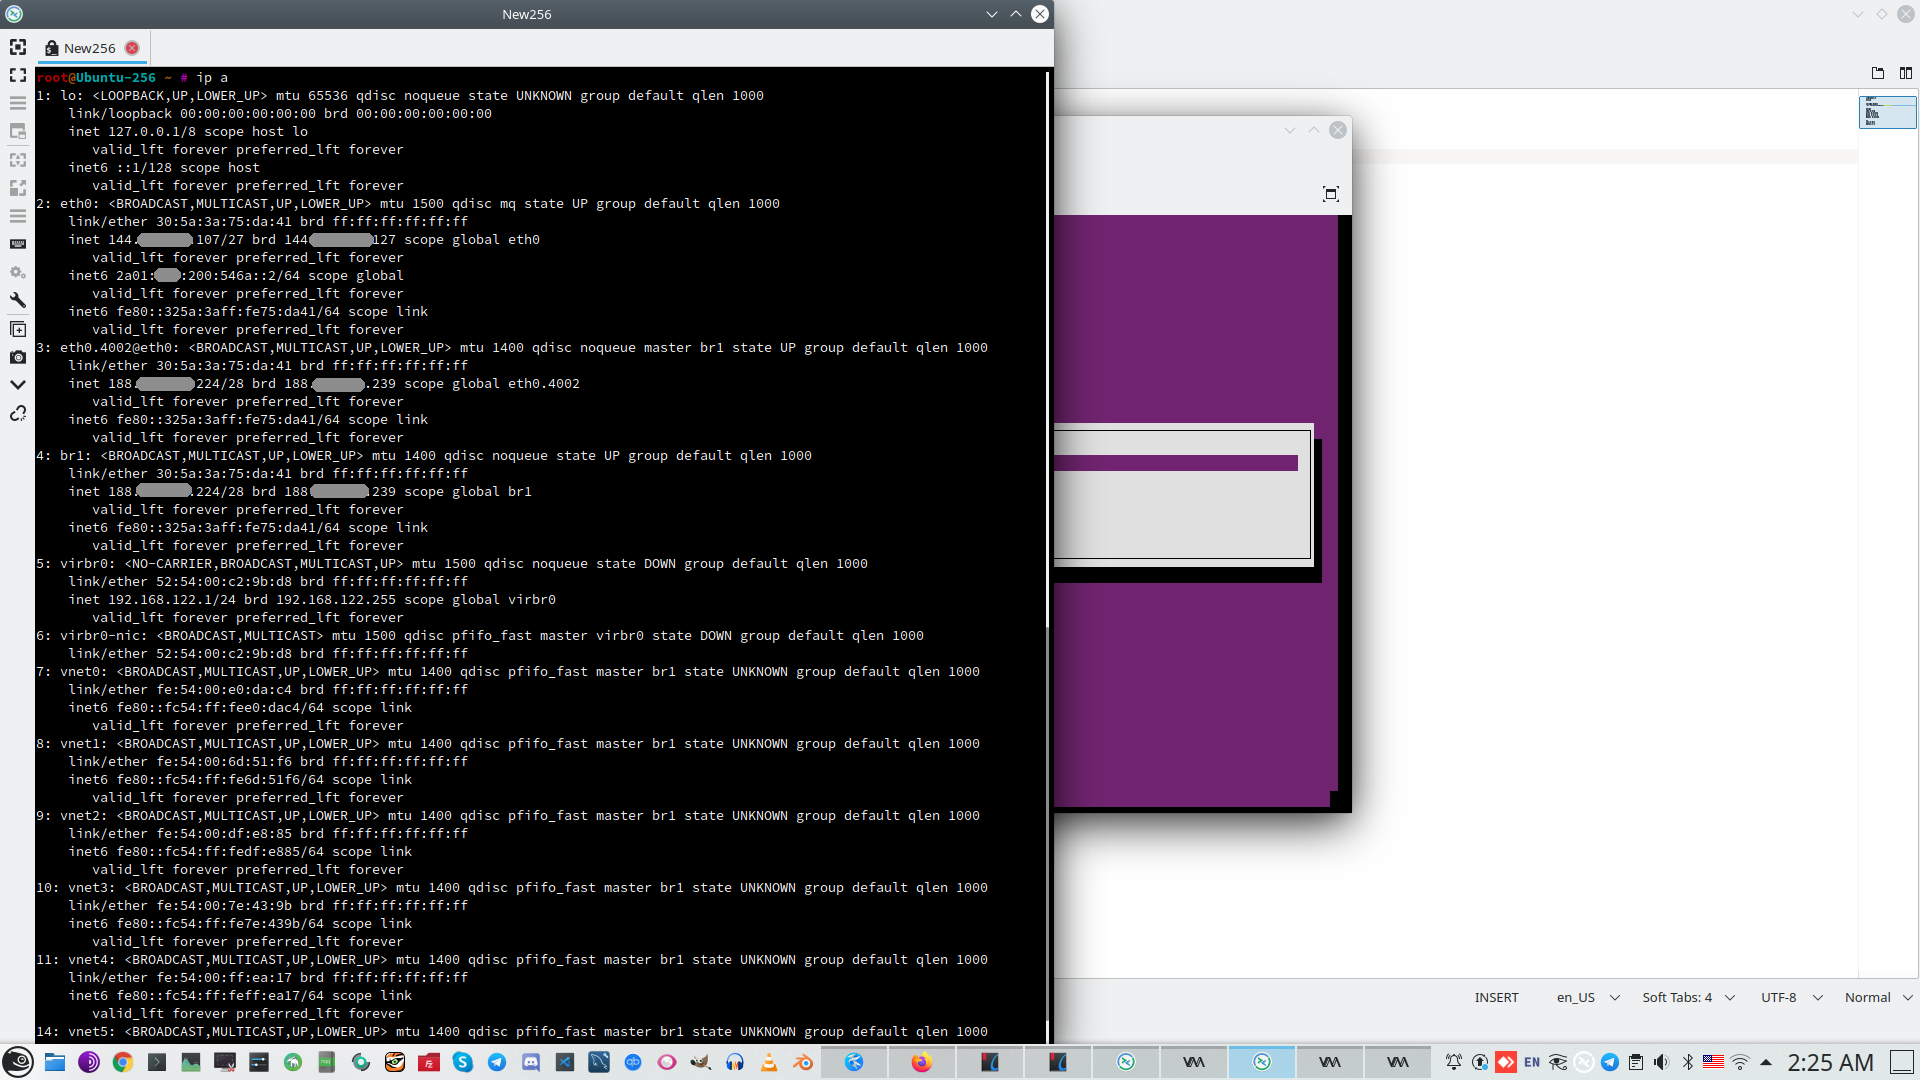Toggle fit-to-window icon at sidebar top
This screenshot has height=1080, width=1920.
click(18, 47)
